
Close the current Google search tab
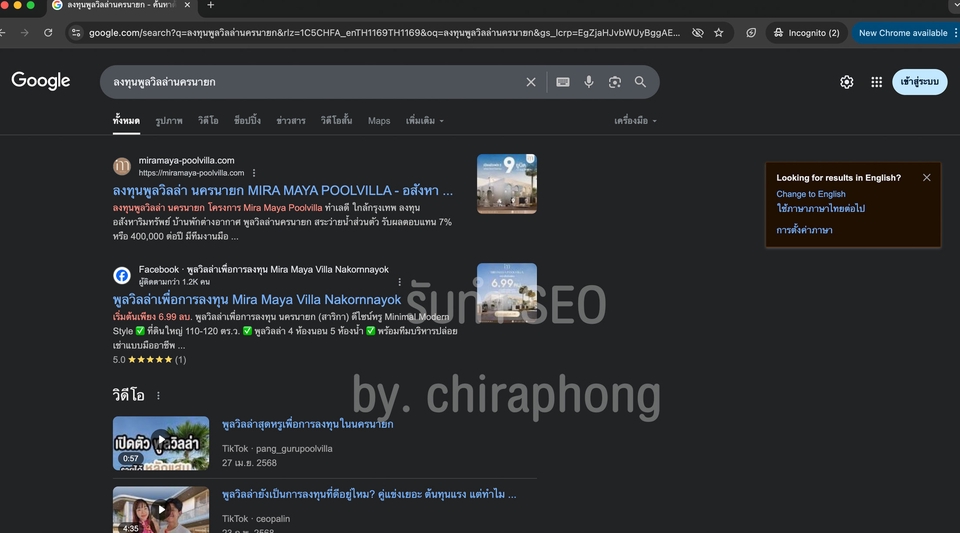pos(187,5)
